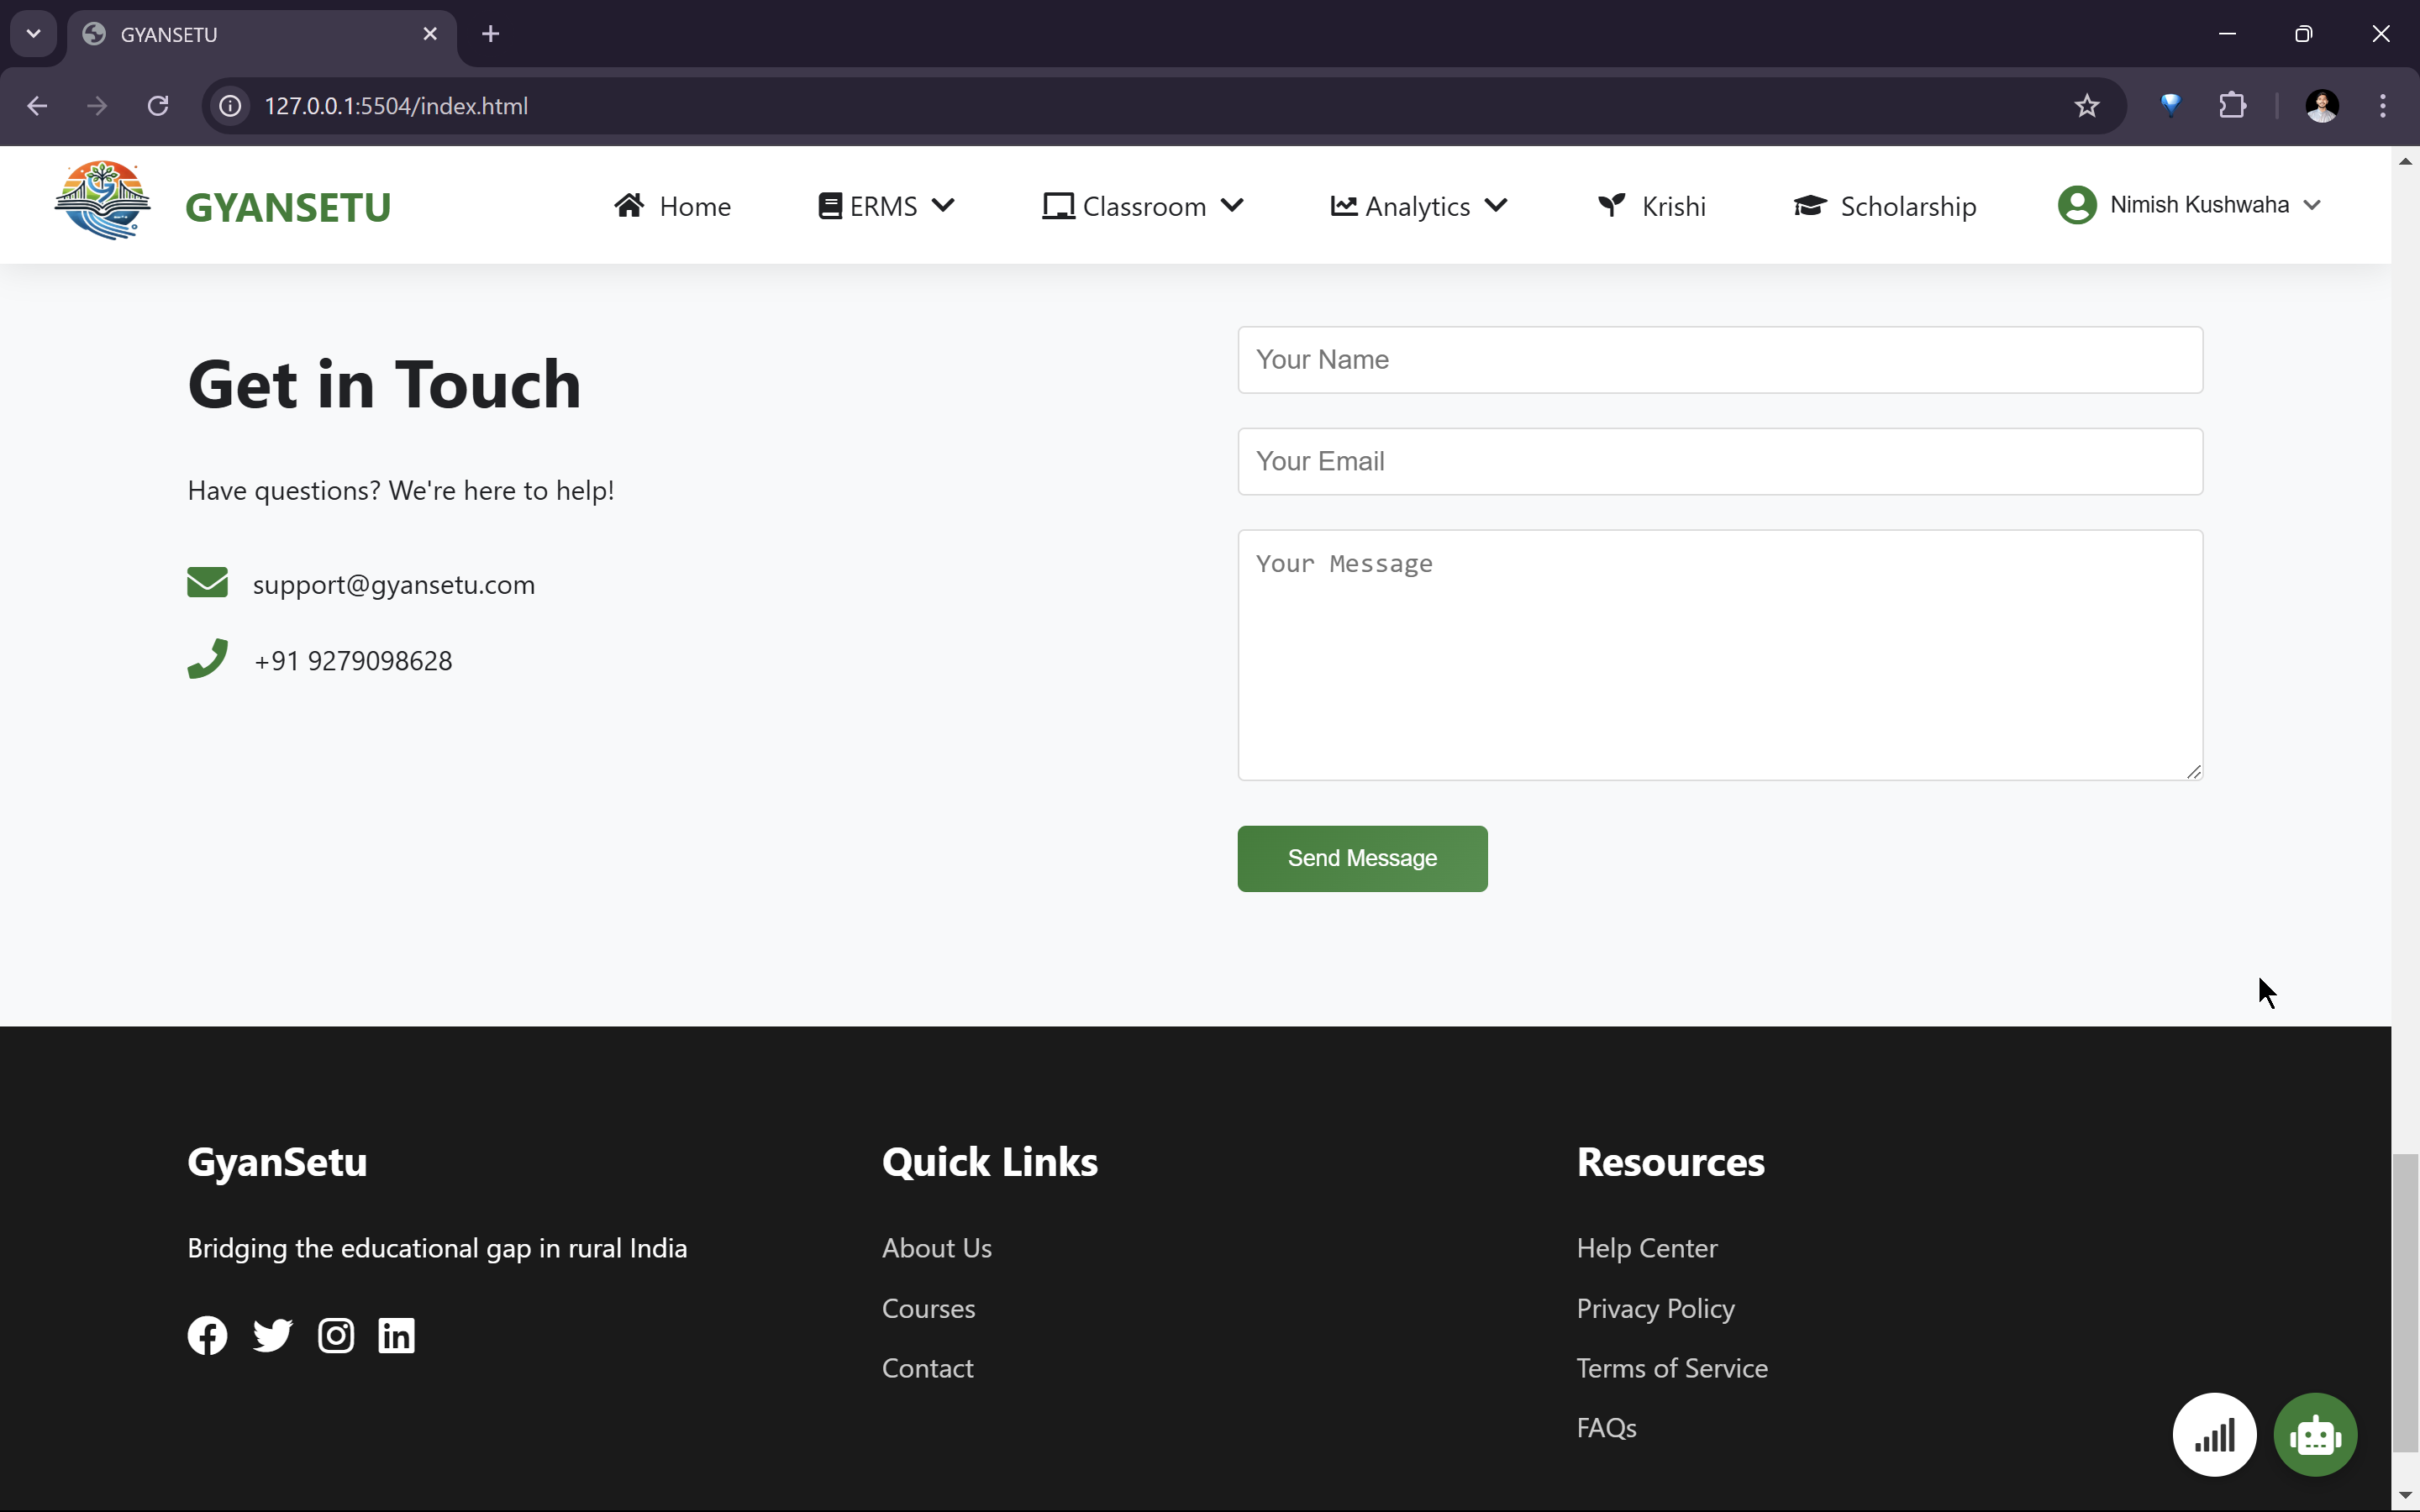Click into the Your Email field
Screen dimensions: 2420x1512
point(1719,461)
